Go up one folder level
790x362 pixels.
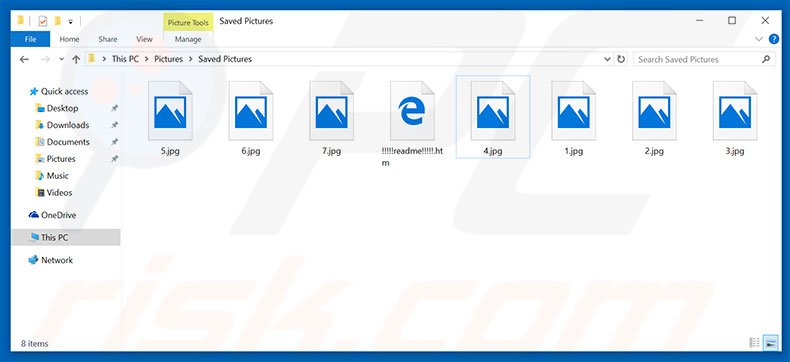click(76, 59)
